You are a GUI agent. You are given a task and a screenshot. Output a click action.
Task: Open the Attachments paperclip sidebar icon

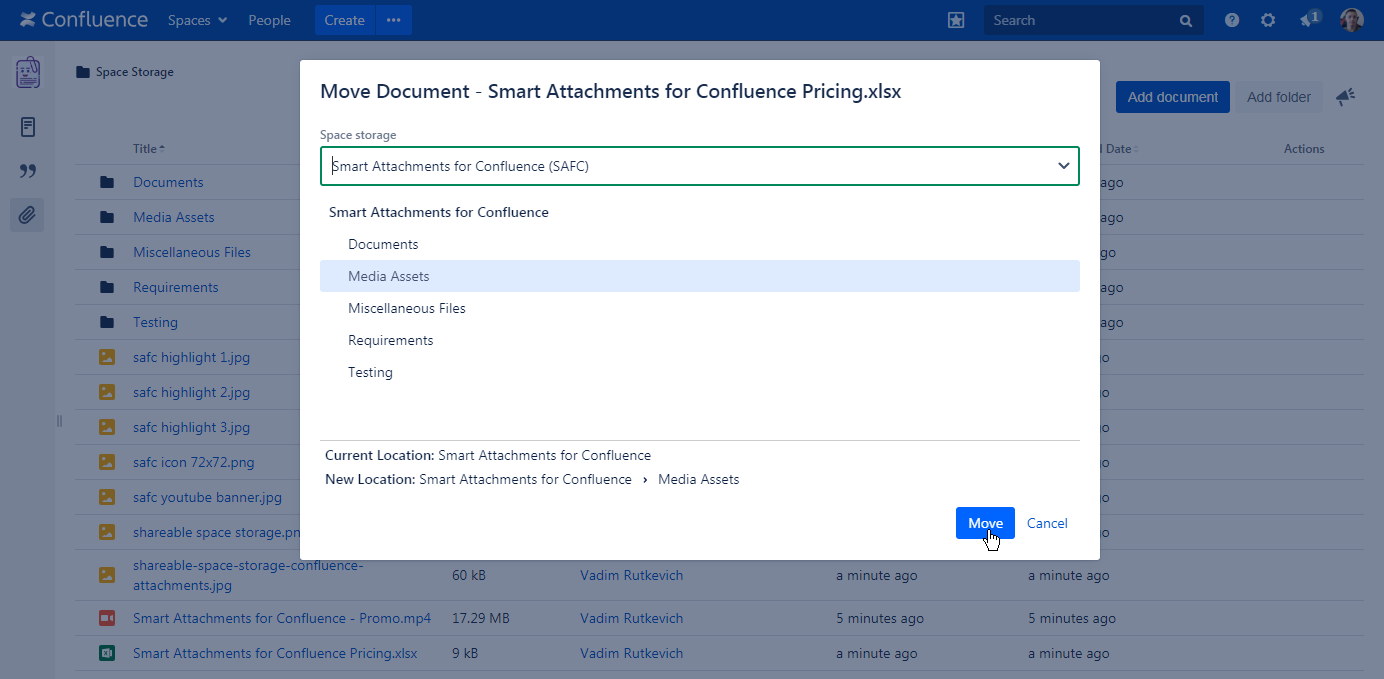pos(27,214)
